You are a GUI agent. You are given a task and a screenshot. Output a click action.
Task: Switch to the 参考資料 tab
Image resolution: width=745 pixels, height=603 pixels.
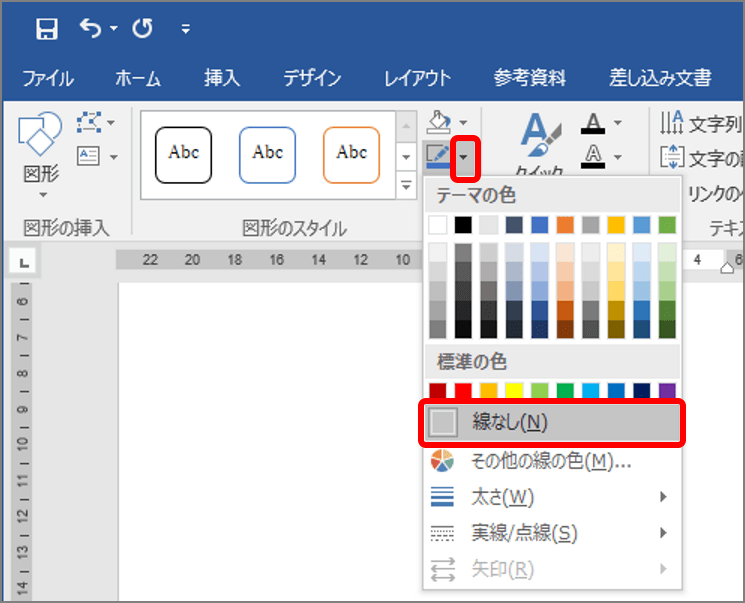pos(529,78)
